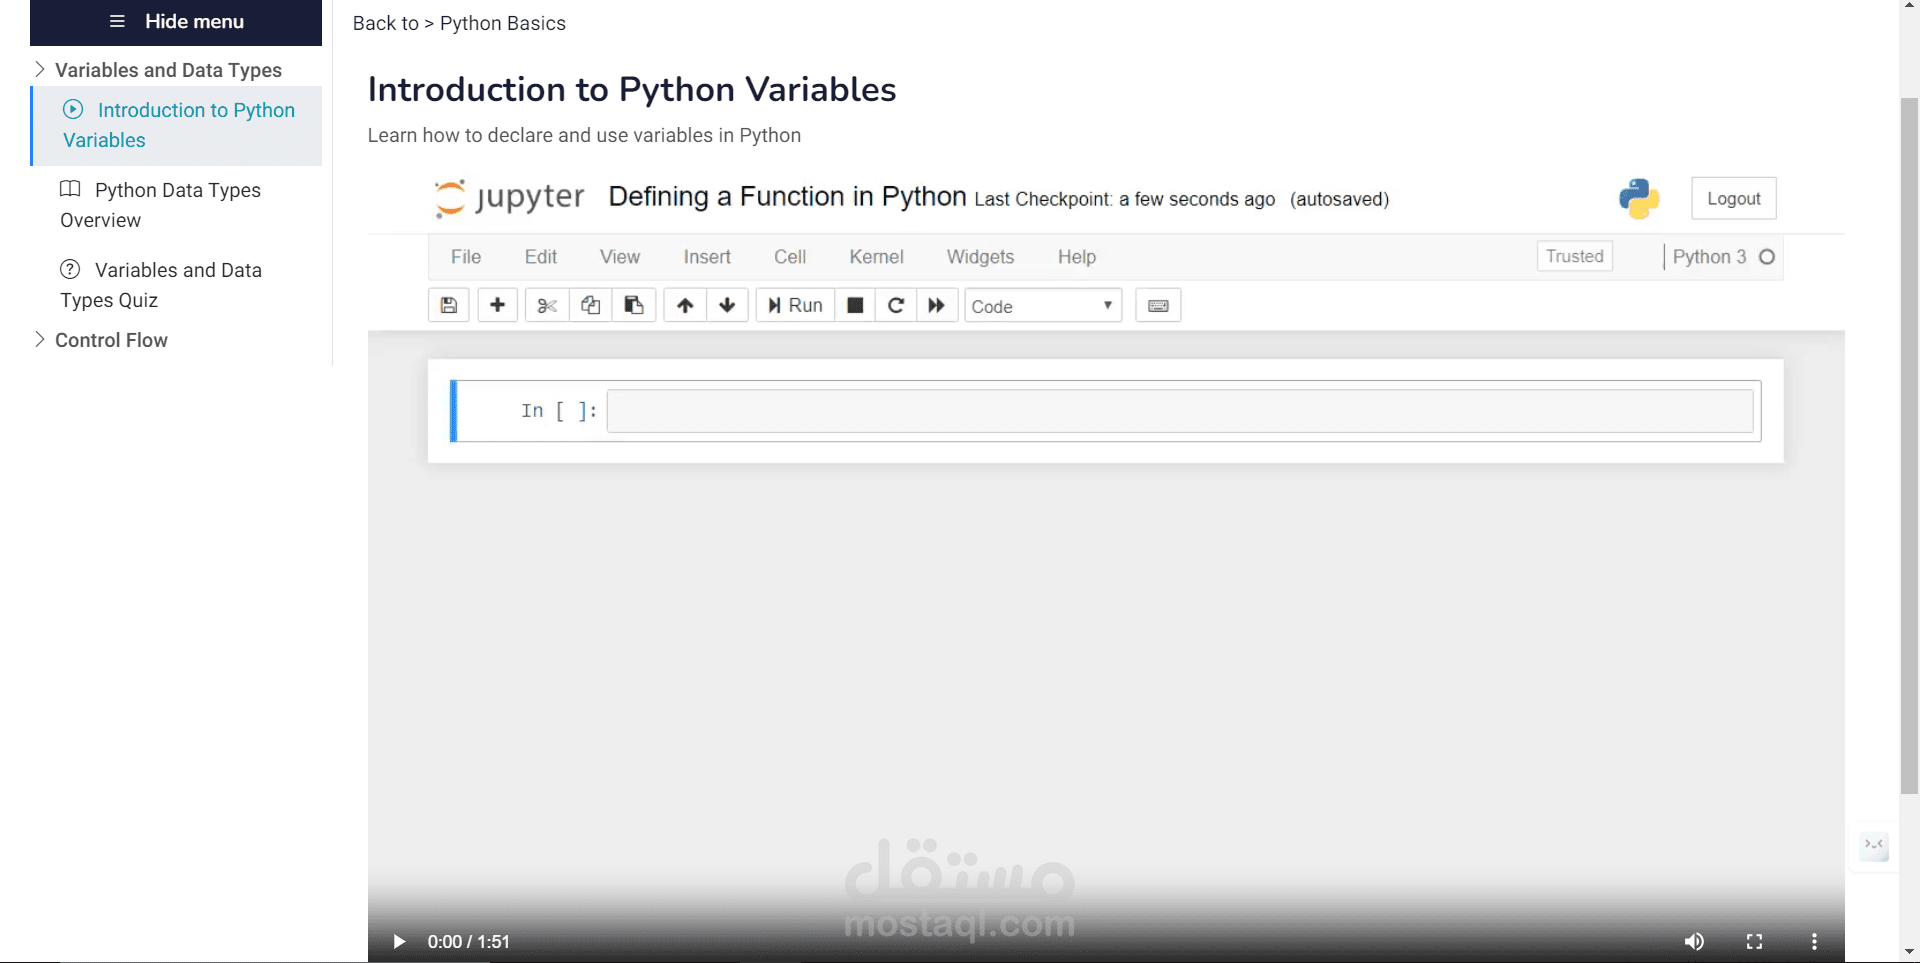Screen dimensions: 1920x963
Task: Click inside the empty code cell input
Action: [1180, 411]
